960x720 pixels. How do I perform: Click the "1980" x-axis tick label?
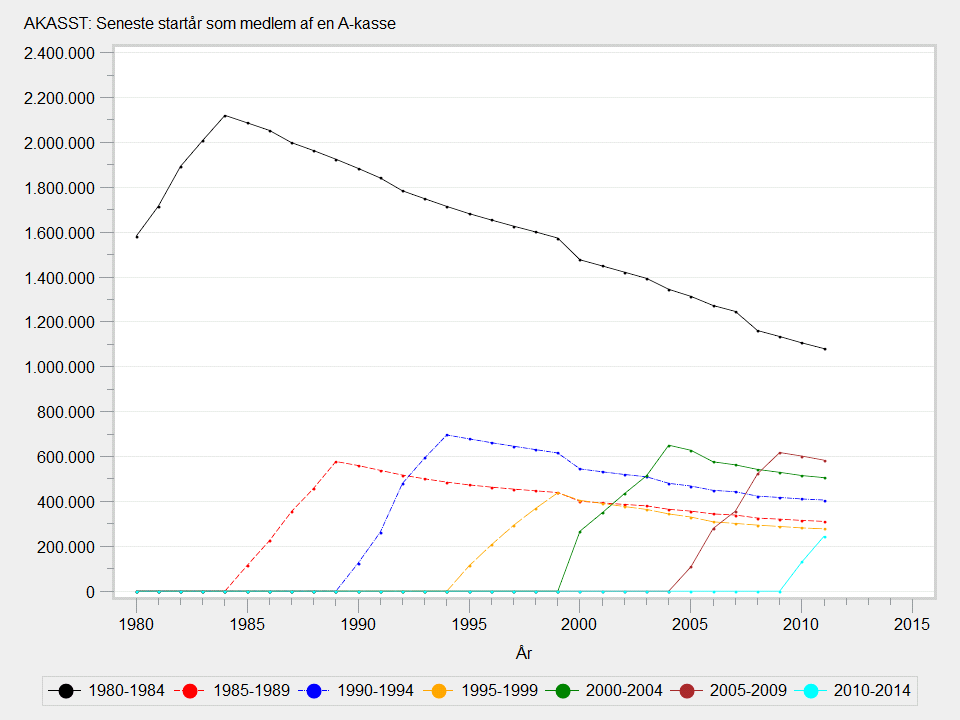(137, 624)
